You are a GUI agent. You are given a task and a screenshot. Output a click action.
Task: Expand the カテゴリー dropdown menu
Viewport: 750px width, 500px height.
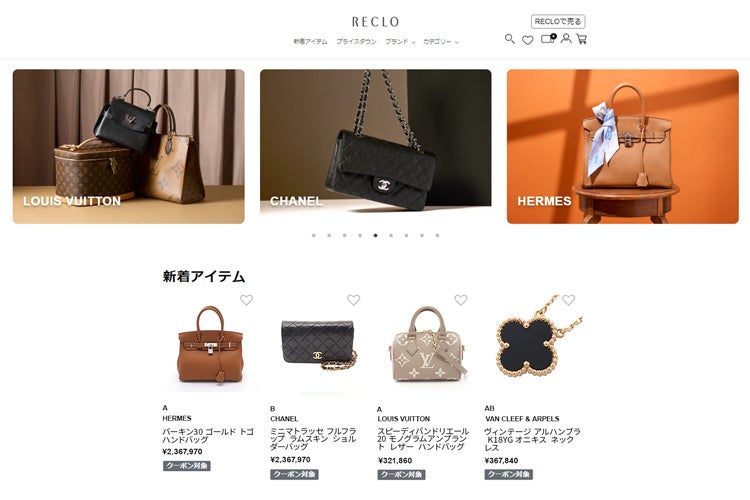(441, 42)
